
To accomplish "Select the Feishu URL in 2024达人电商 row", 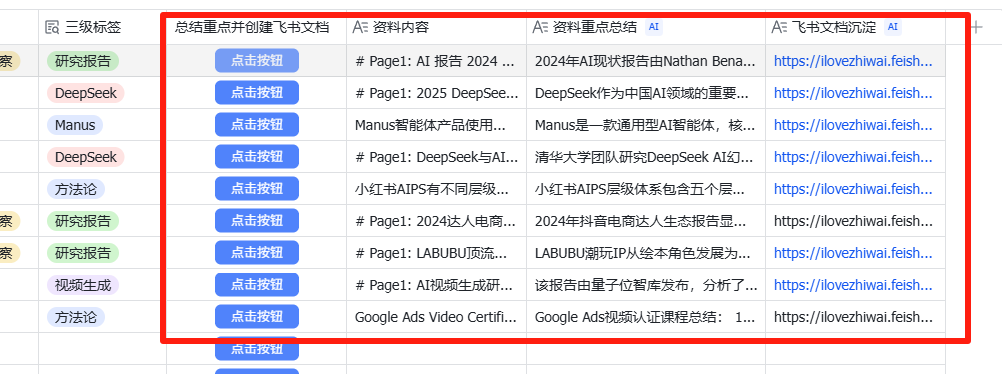I will click(853, 221).
